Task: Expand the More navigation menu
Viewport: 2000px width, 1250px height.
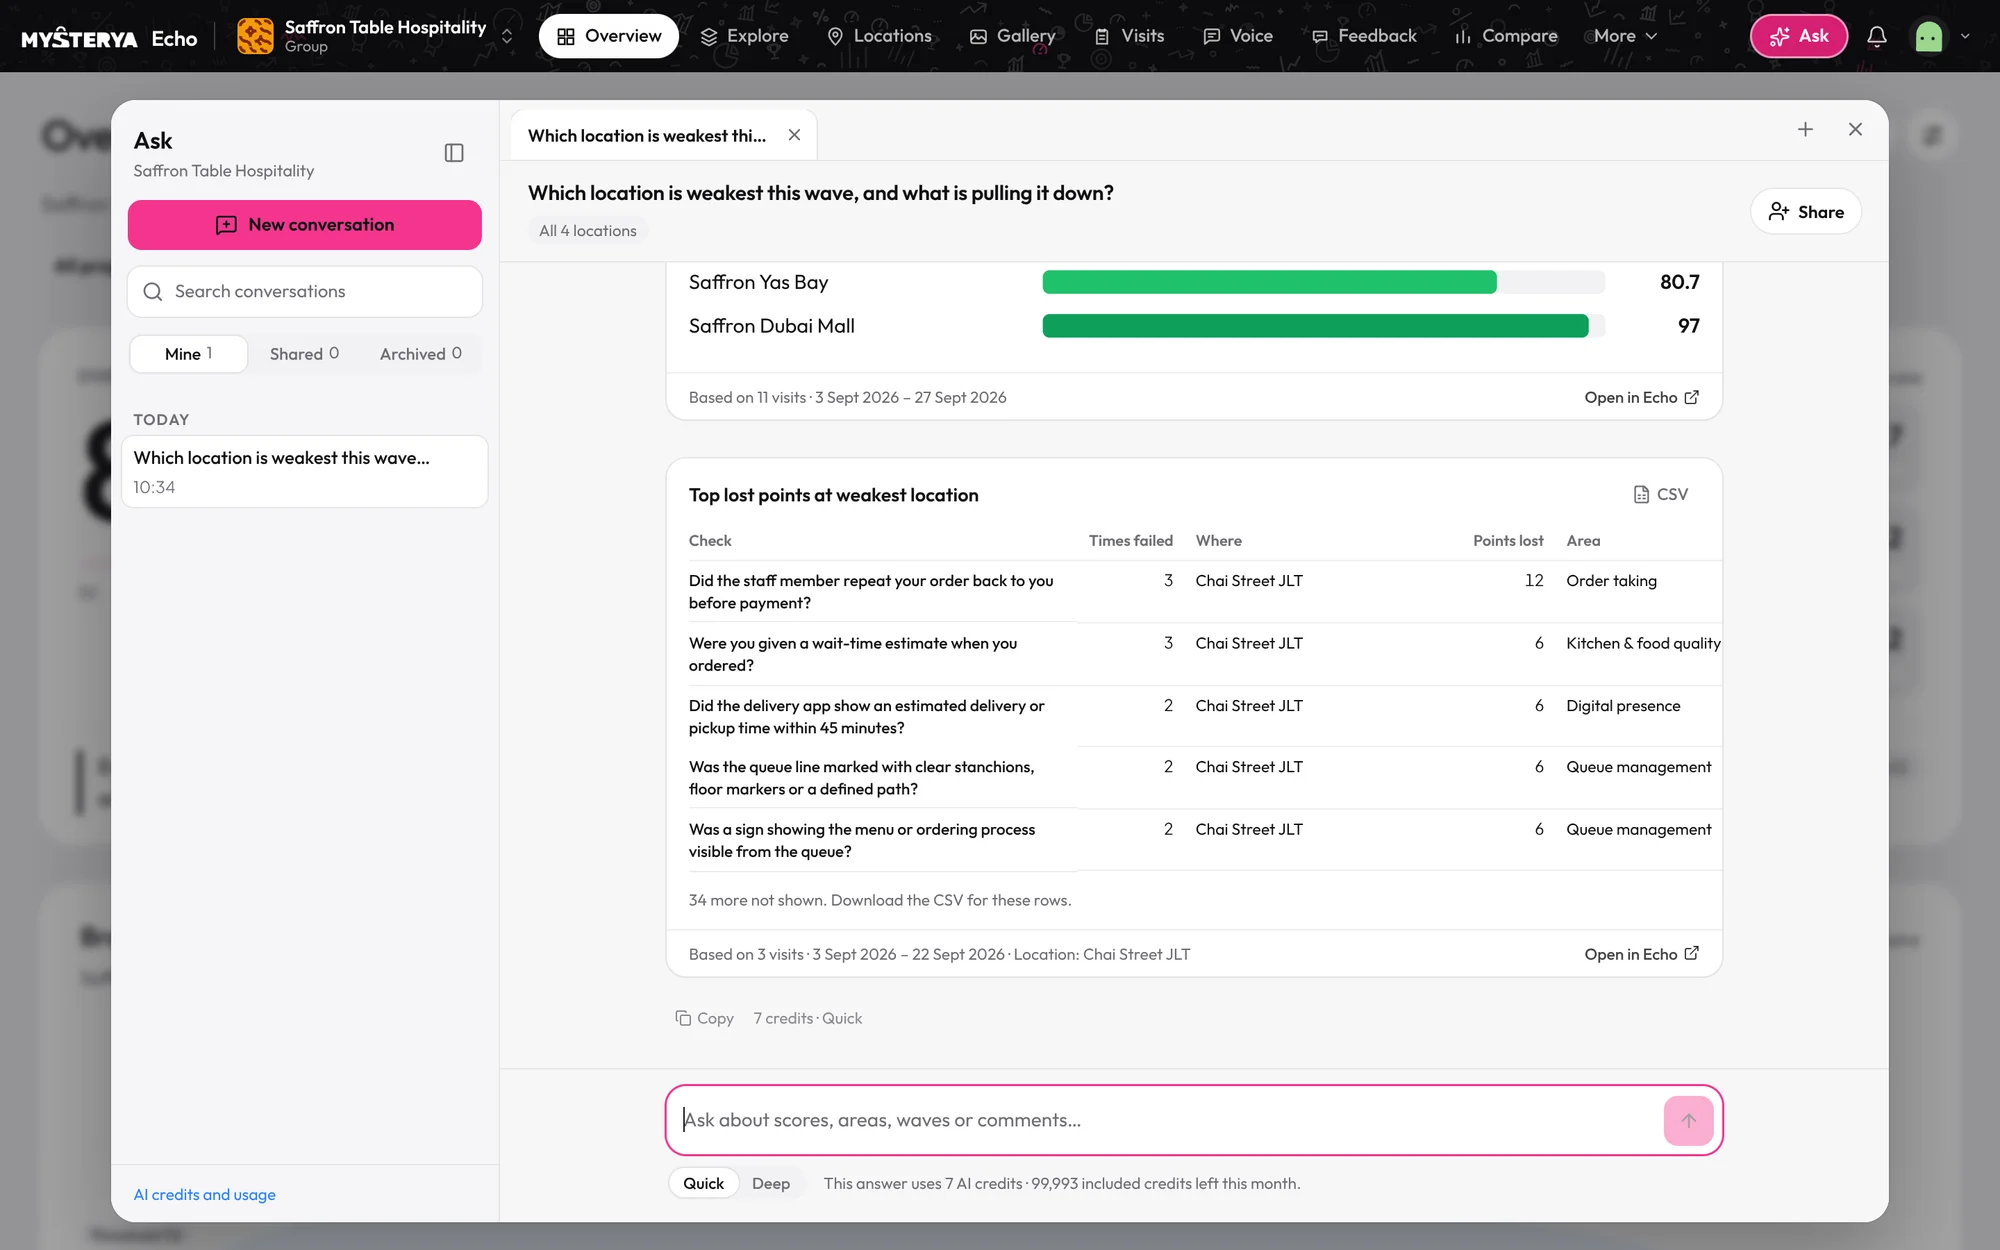Action: pyautogui.click(x=1625, y=36)
